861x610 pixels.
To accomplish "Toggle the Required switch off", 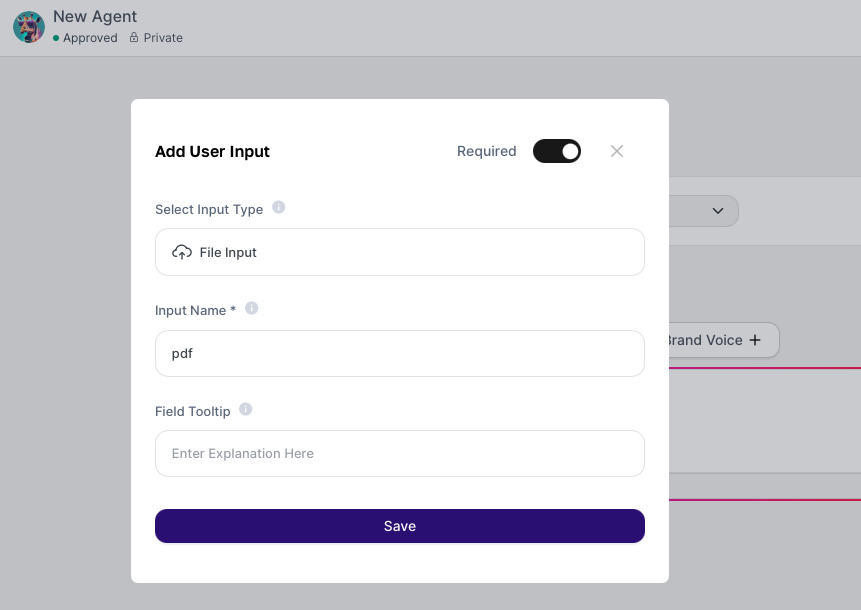I will coord(557,151).
